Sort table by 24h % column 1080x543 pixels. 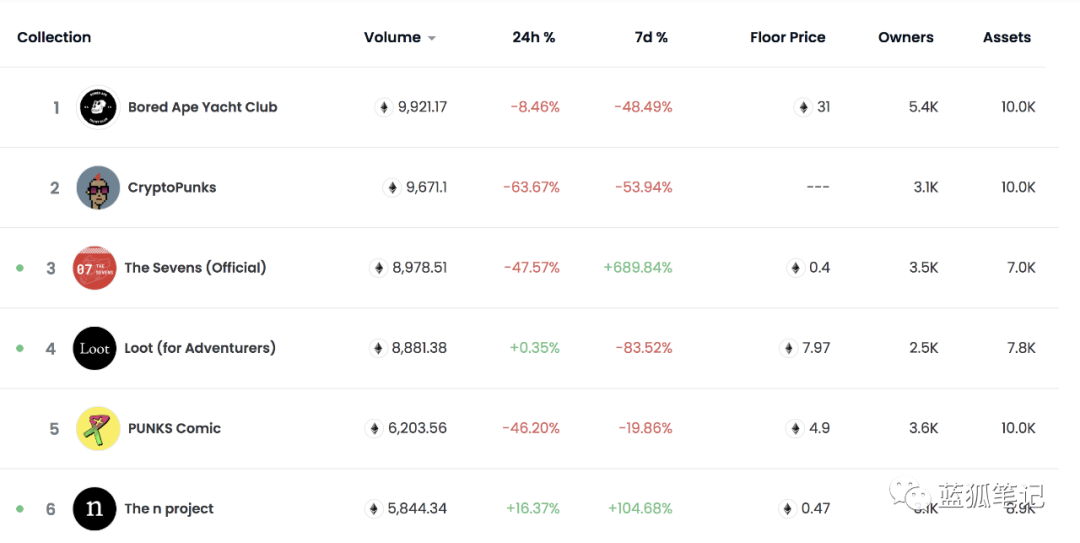533,37
